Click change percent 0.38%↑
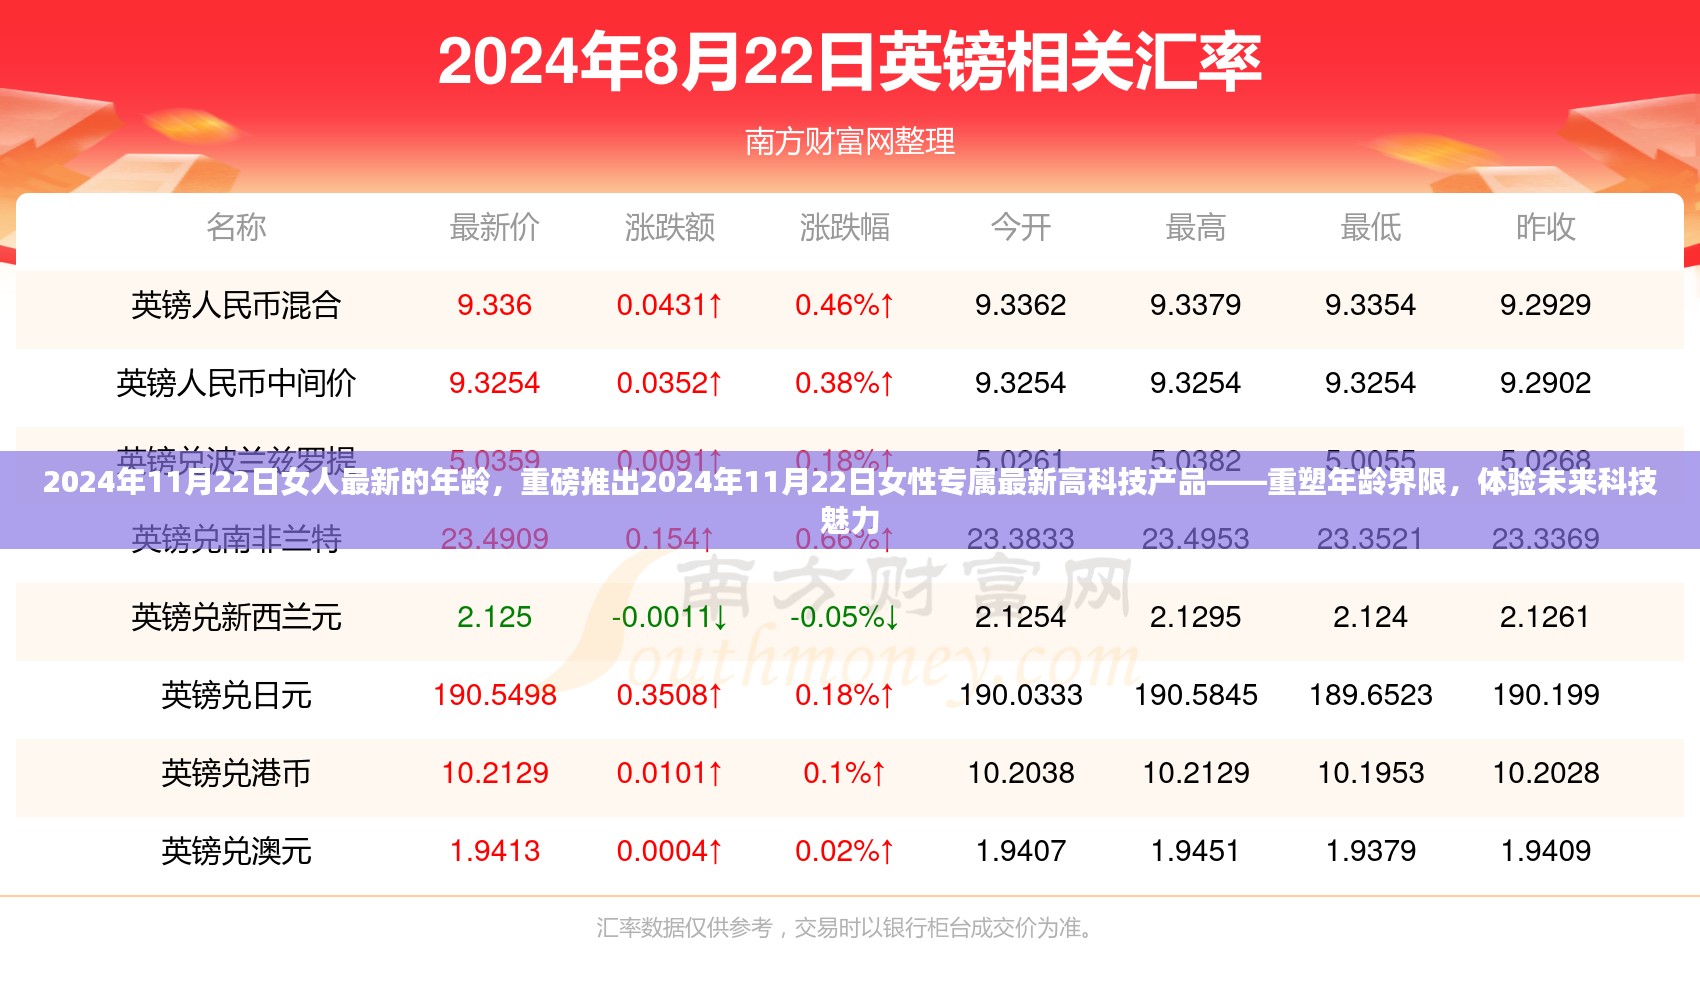This screenshot has height=1000, width=1700. (x=844, y=383)
